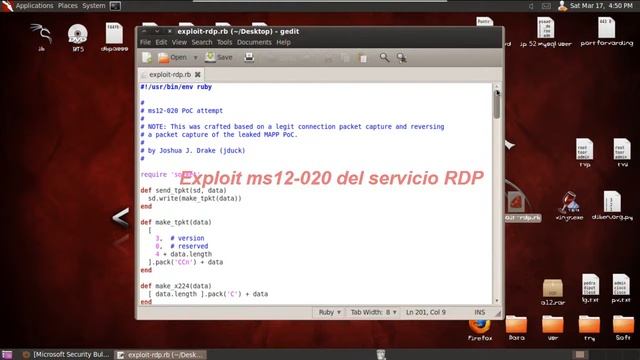The width and height of the screenshot is (640, 360).
Task: Select the Soft folder on desktop
Action: [623, 329]
